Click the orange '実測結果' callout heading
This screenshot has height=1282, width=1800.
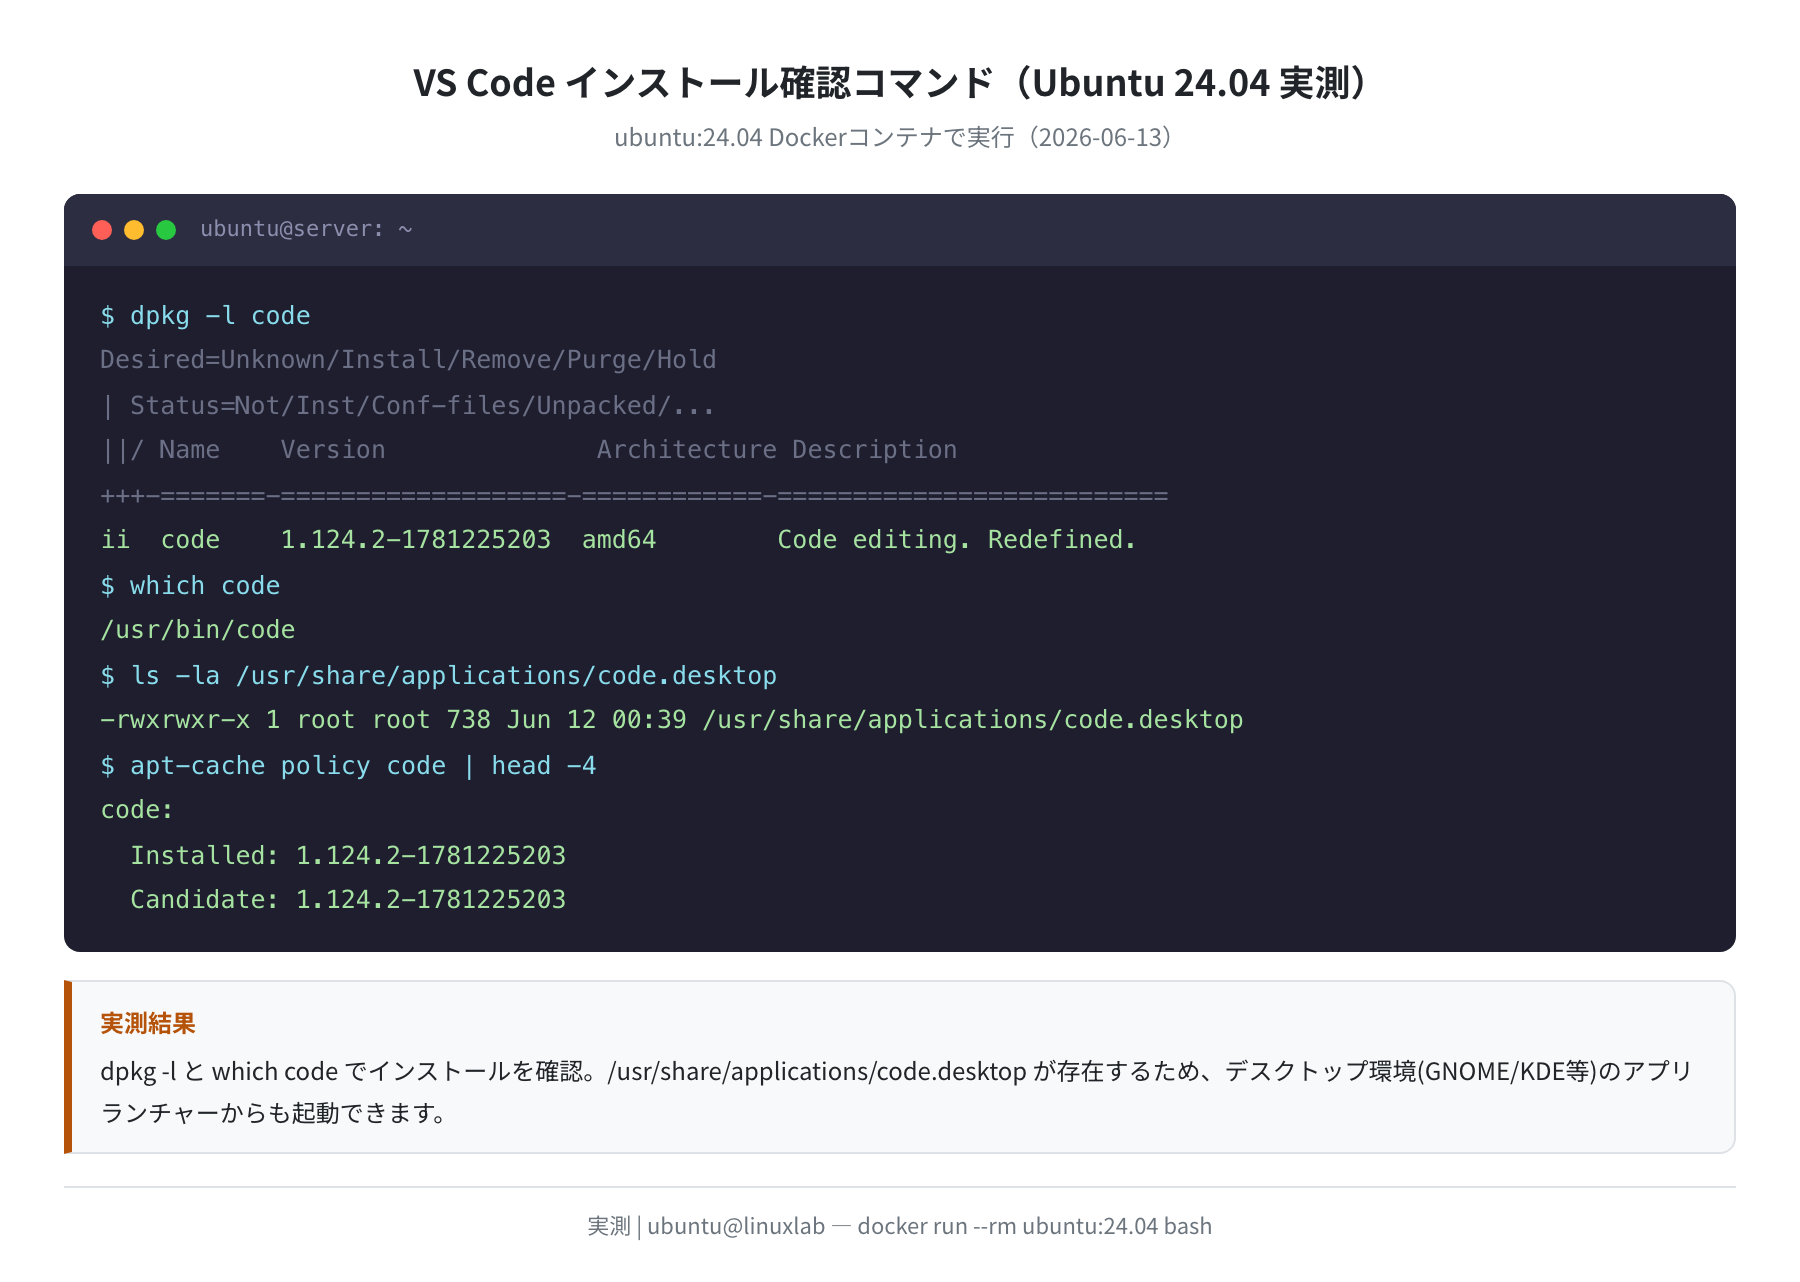tap(148, 1023)
